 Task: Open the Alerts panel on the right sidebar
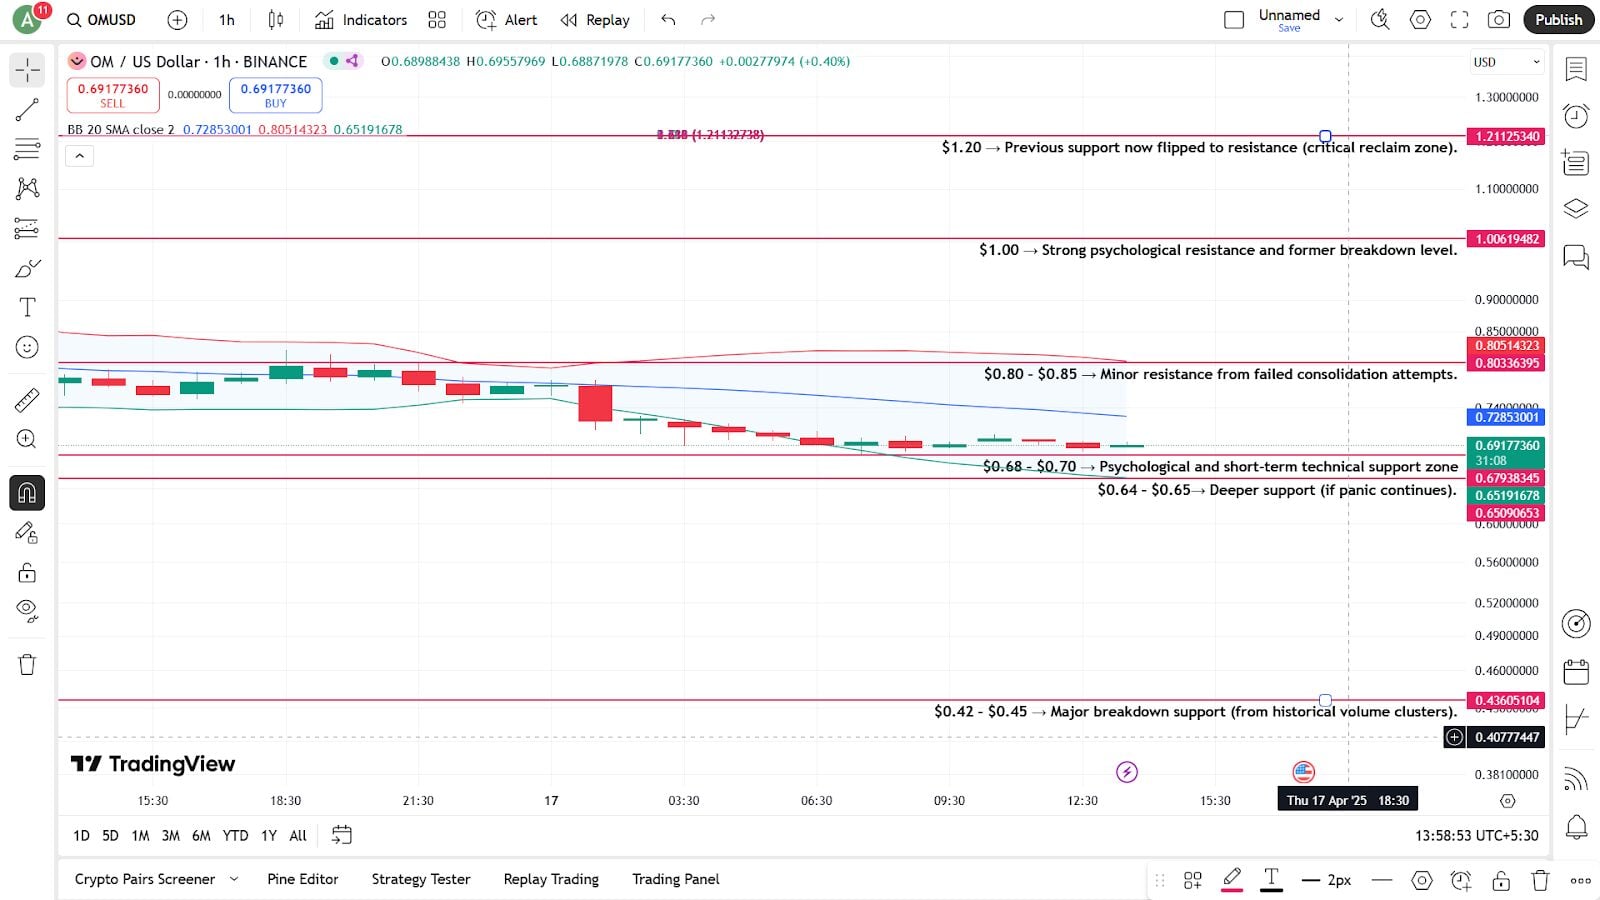pos(1575,118)
